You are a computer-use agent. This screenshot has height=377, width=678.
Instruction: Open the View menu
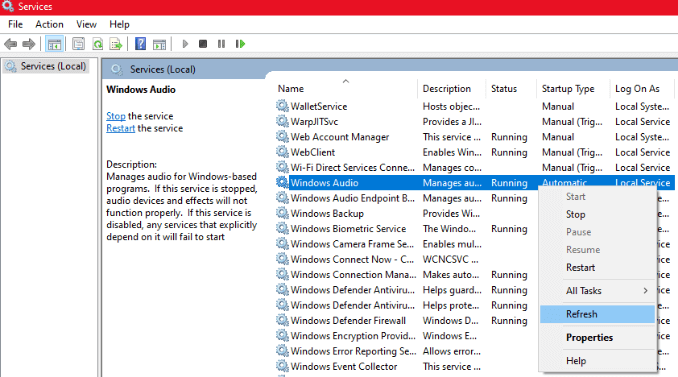point(86,24)
